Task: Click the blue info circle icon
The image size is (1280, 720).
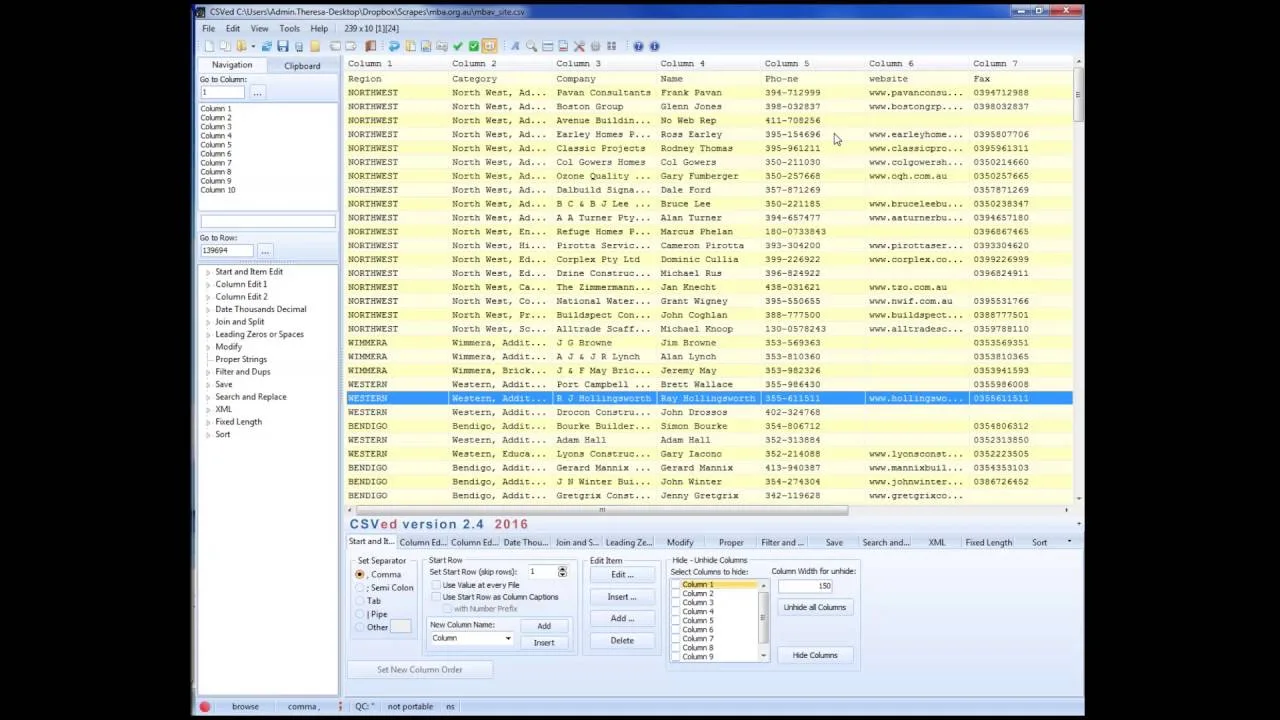Action: (654, 46)
